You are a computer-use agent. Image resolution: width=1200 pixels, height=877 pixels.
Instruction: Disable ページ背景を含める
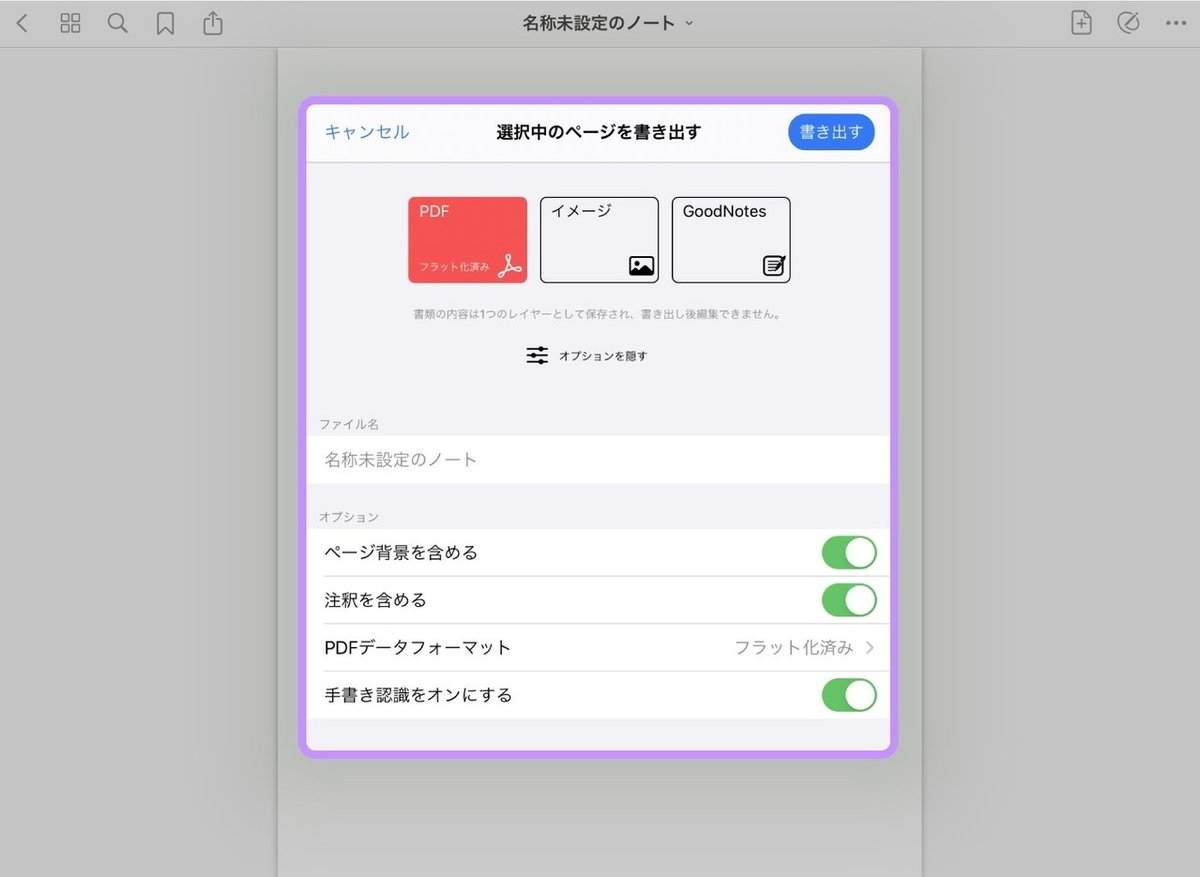[849, 551]
